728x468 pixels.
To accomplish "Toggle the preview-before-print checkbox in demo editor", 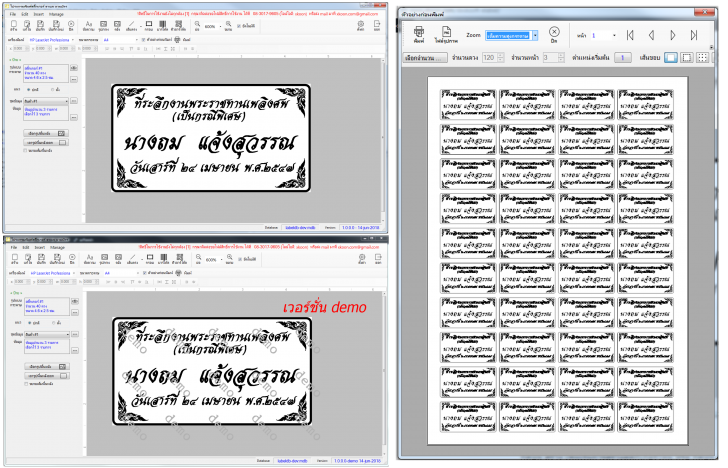I will [144, 273].
